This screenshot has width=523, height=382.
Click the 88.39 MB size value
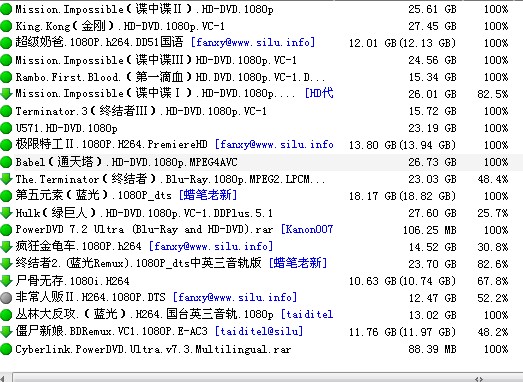pyautogui.click(x=432, y=349)
